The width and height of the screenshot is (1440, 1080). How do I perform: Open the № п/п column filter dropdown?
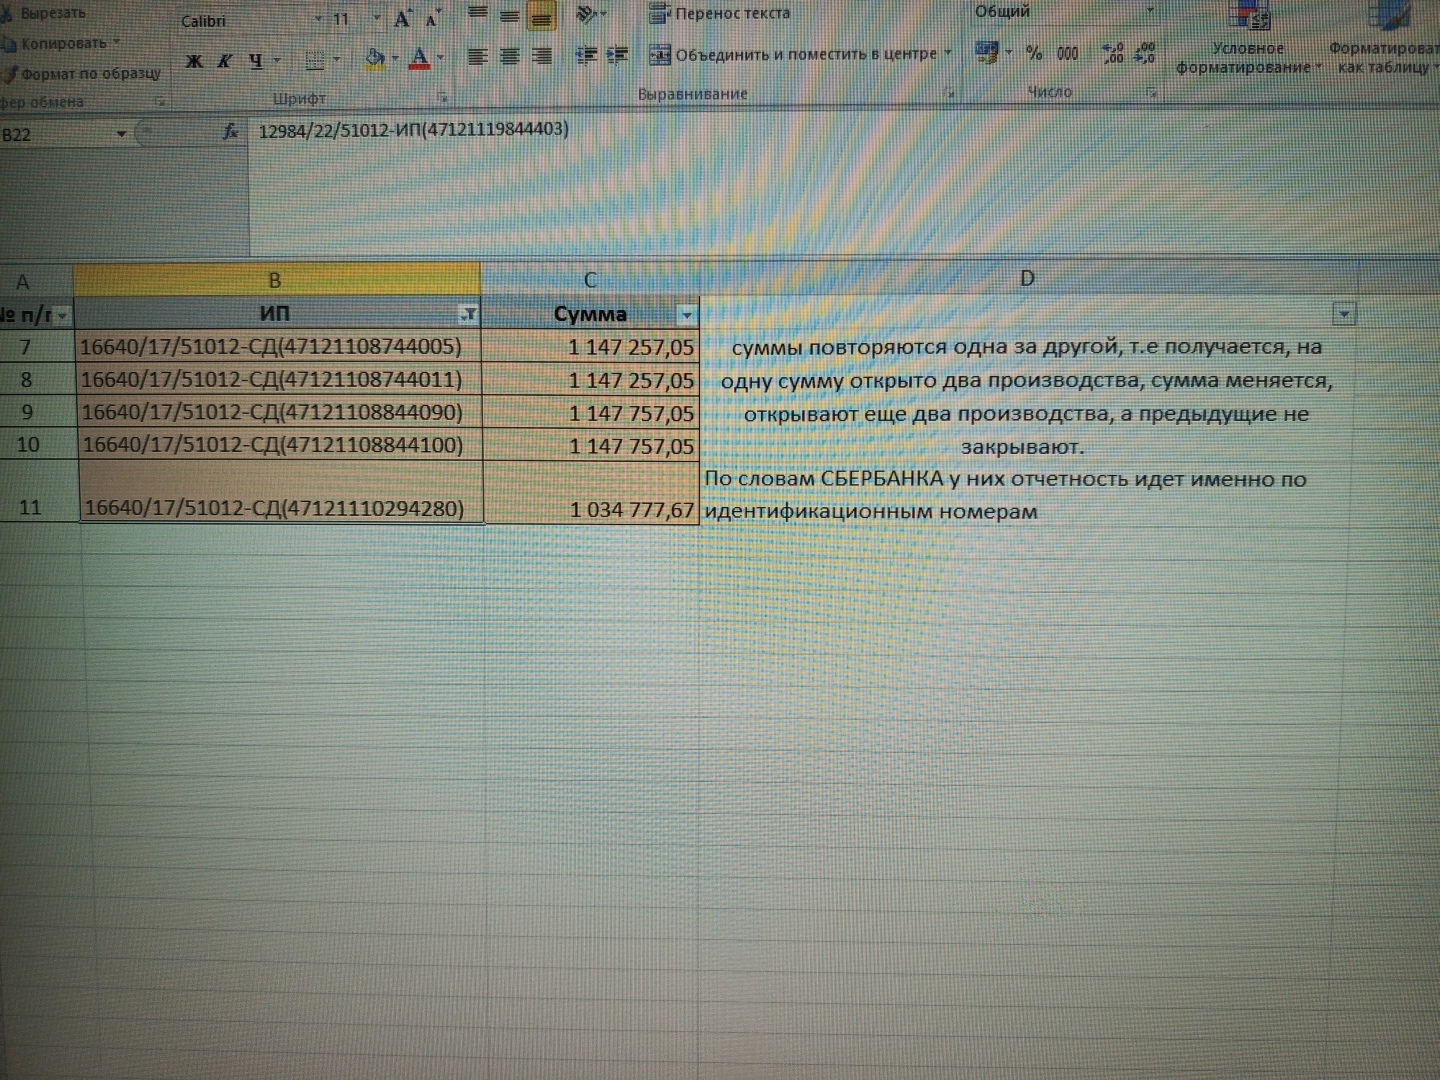62,316
